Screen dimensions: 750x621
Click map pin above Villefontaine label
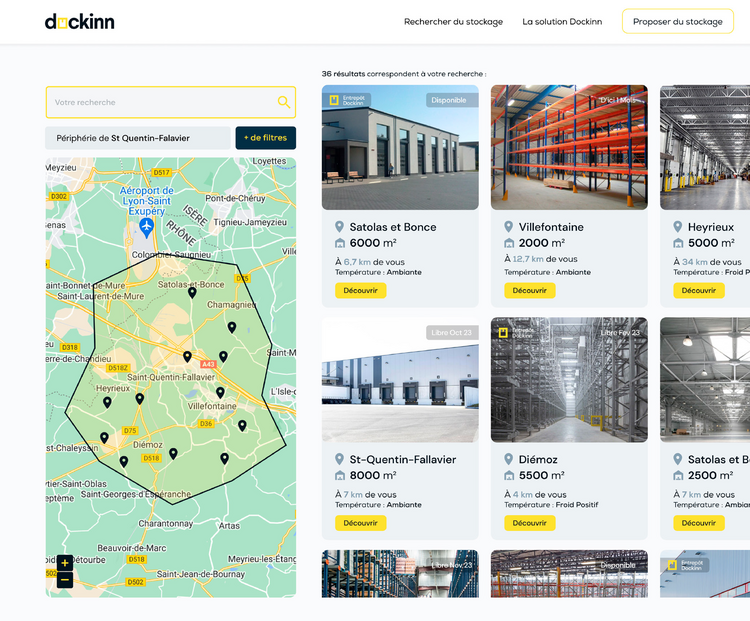tap(220, 392)
